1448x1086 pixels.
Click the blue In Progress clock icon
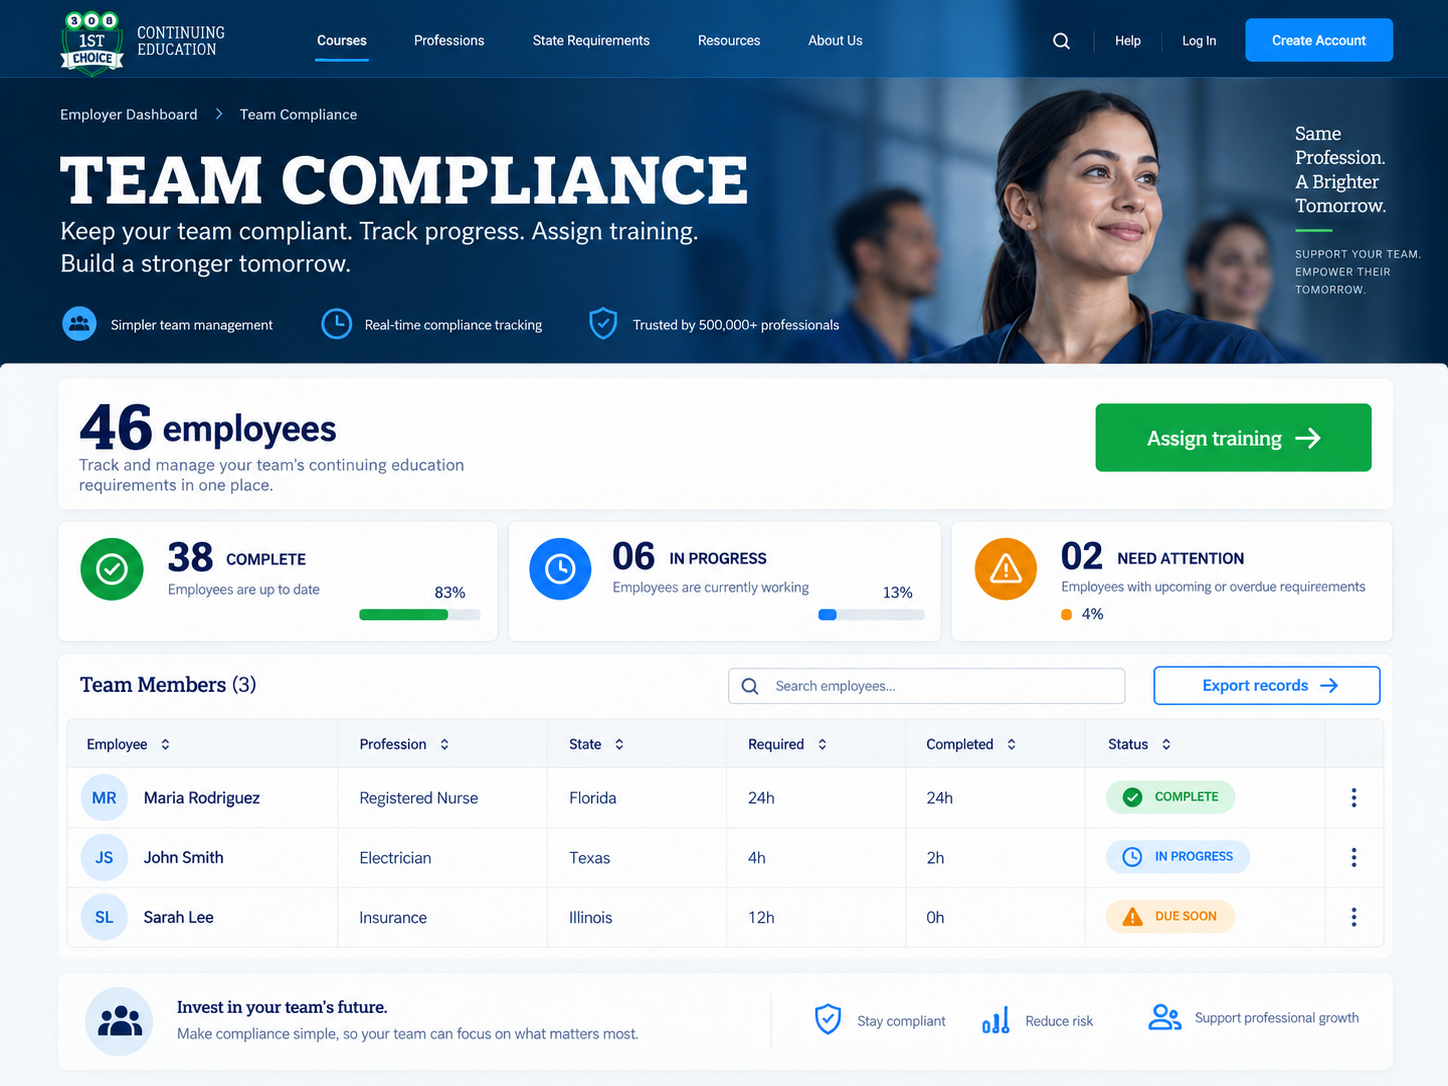click(x=560, y=569)
